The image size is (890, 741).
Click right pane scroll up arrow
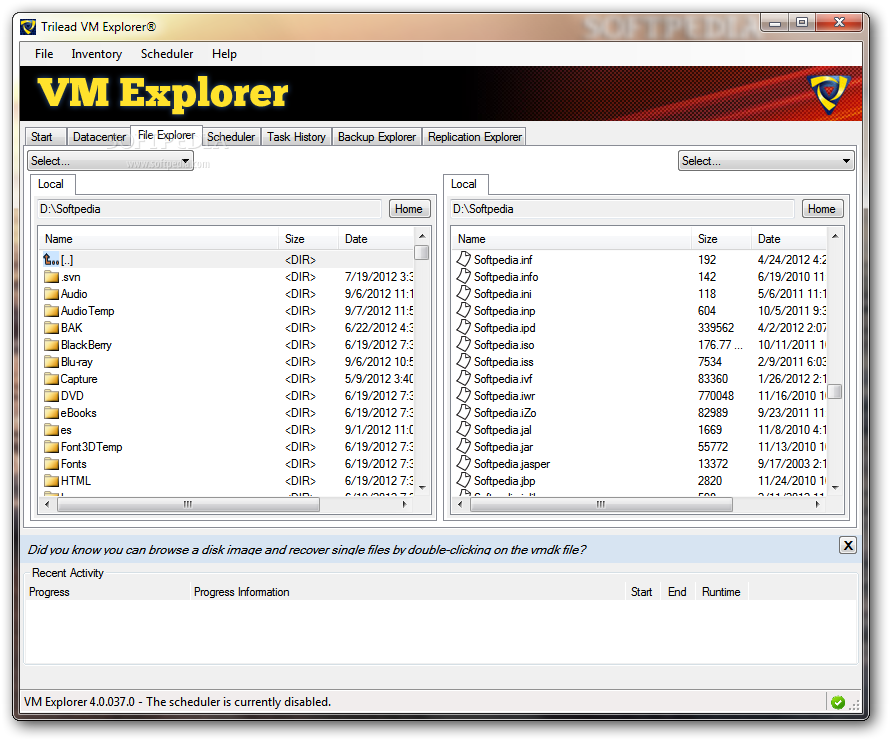point(834,236)
